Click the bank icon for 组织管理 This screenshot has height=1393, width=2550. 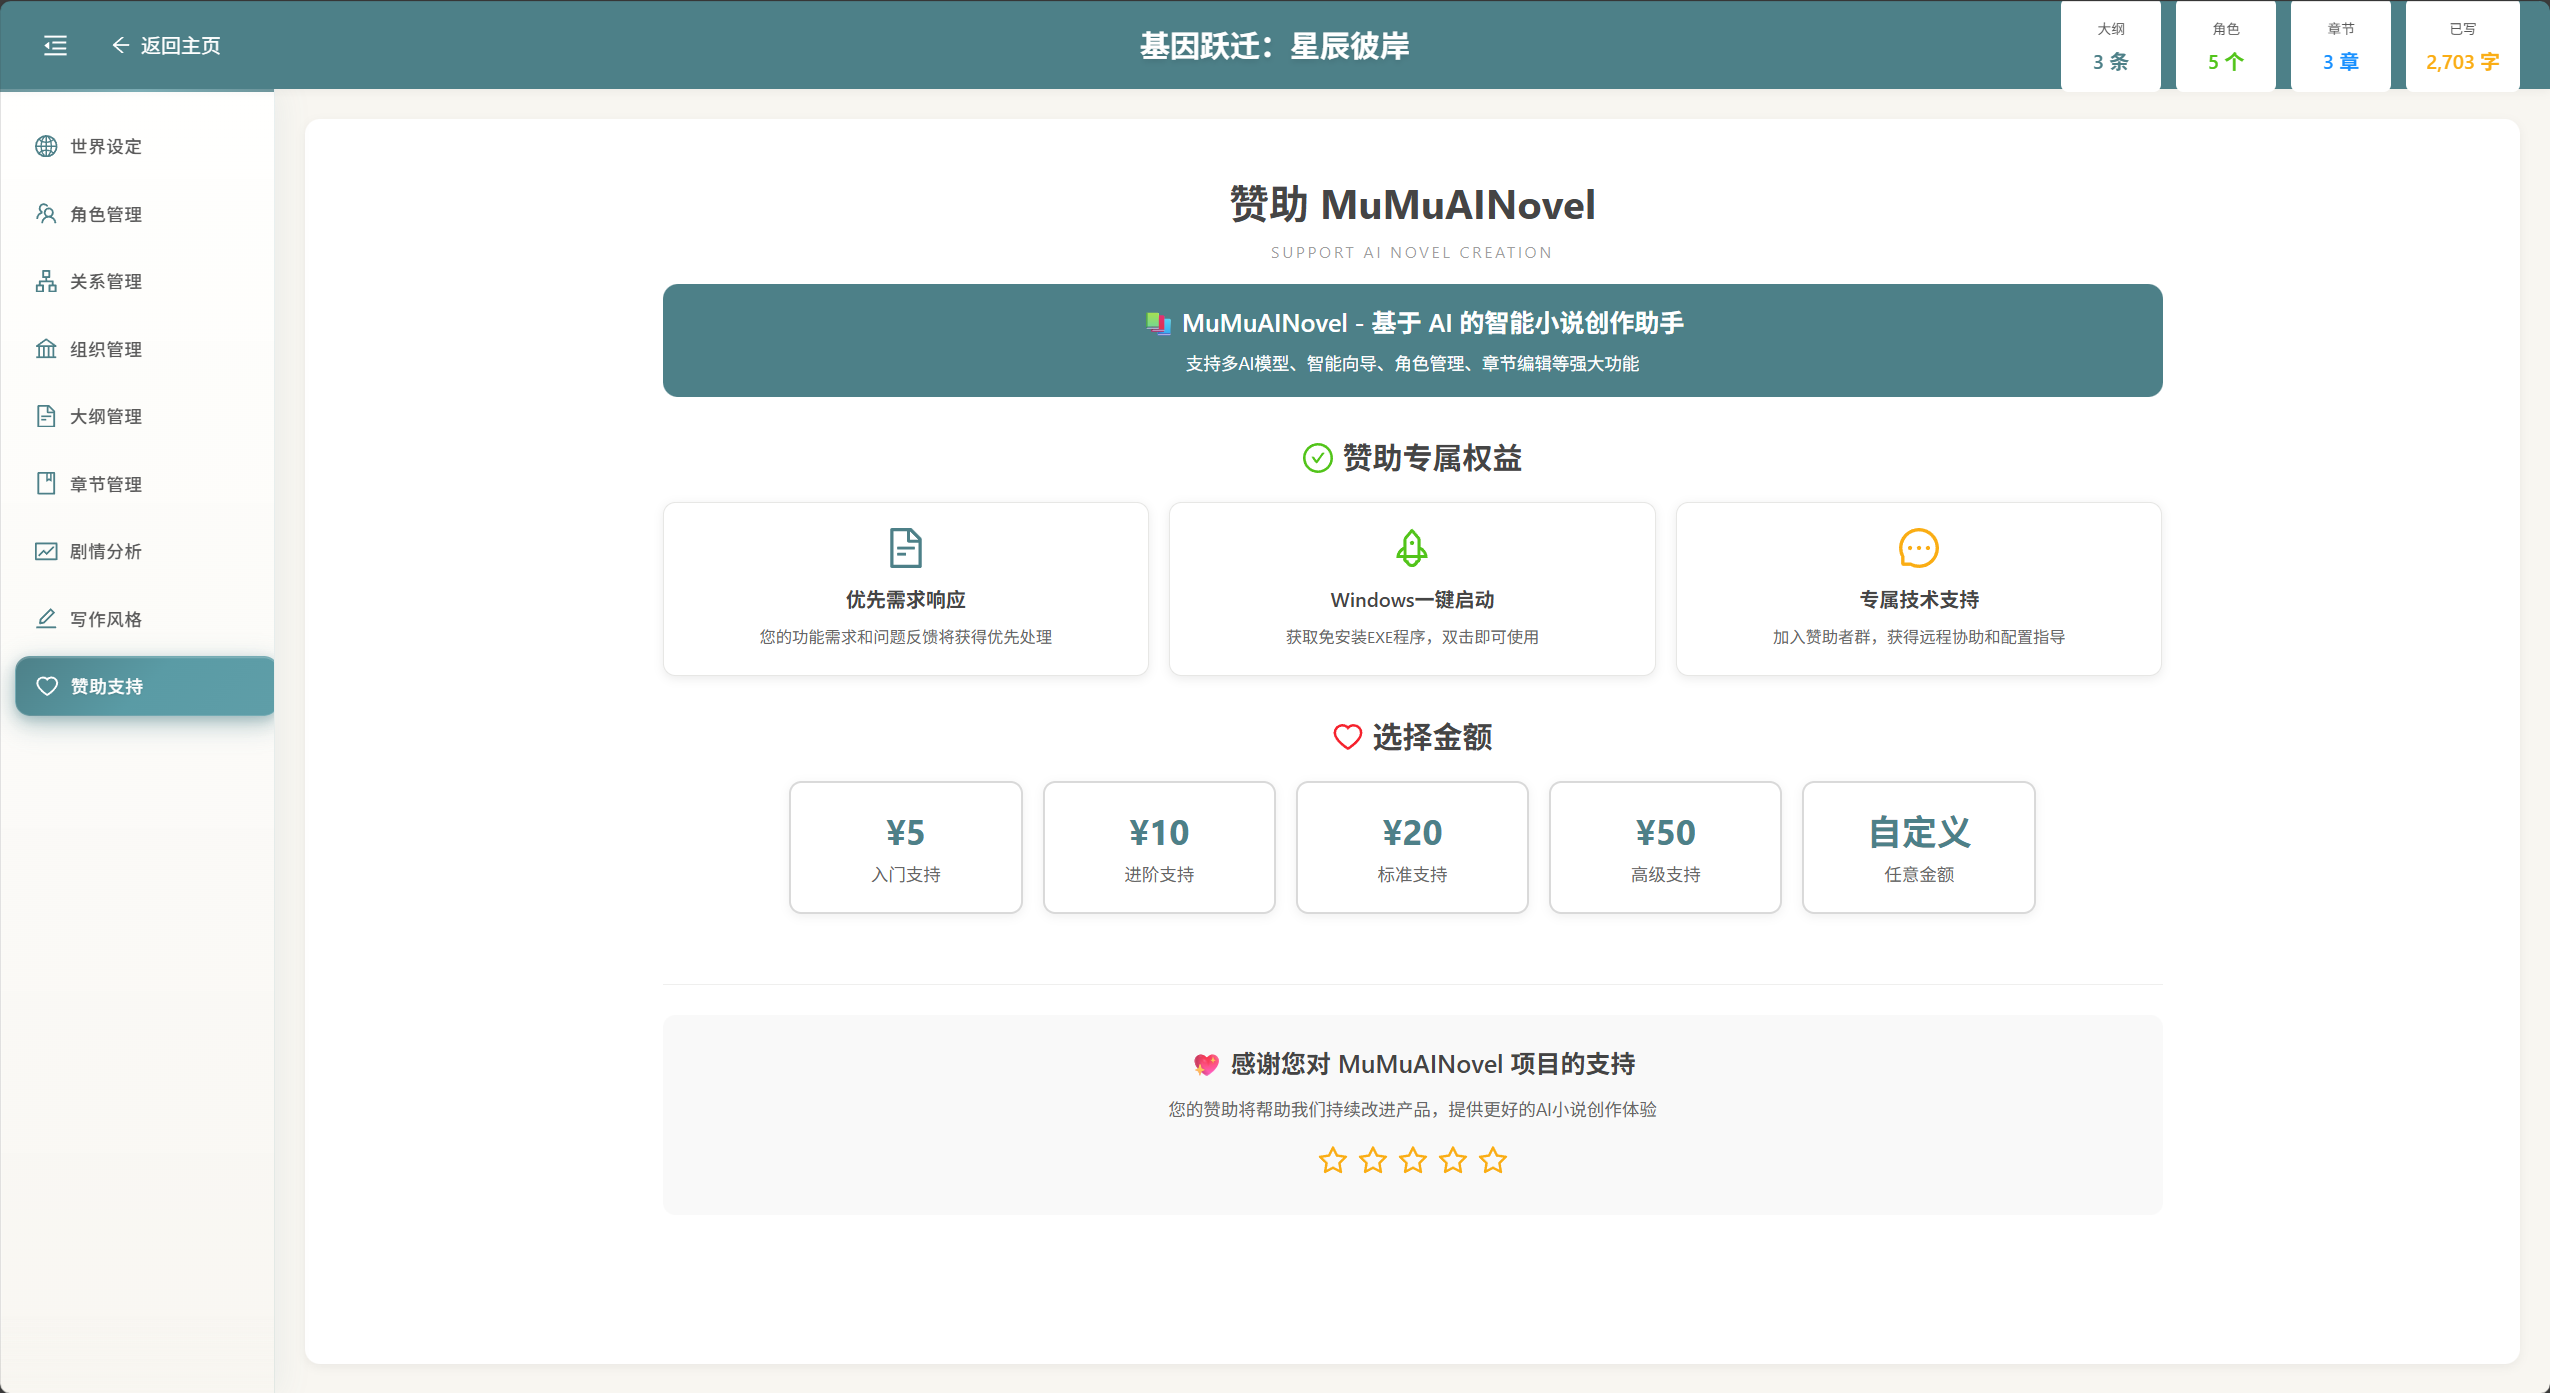pos(46,349)
